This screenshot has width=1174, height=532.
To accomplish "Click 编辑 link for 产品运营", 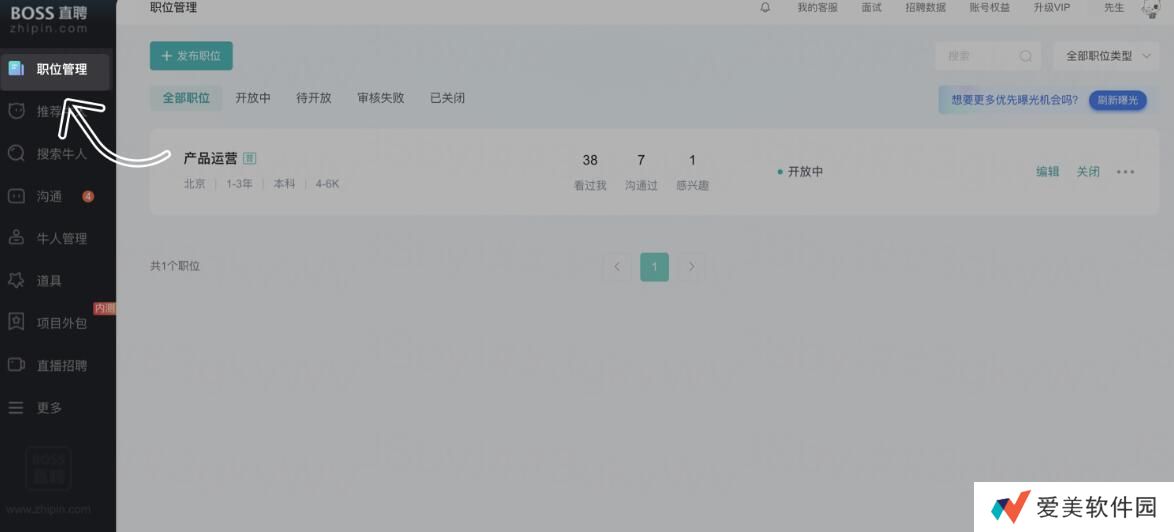I will tap(1047, 172).
